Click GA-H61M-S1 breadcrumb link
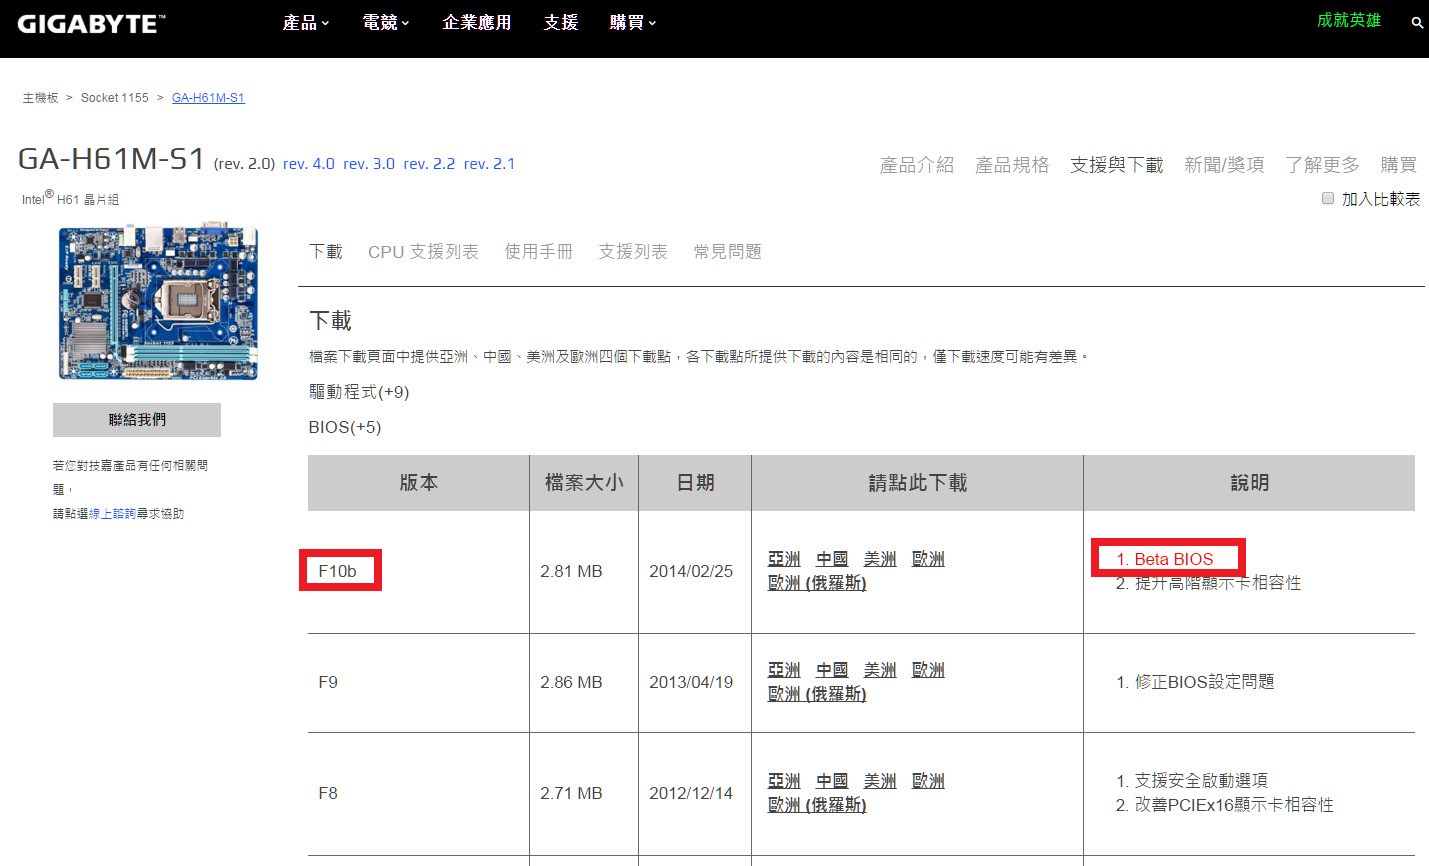Screen dimensions: 1429x866 [x=208, y=98]
